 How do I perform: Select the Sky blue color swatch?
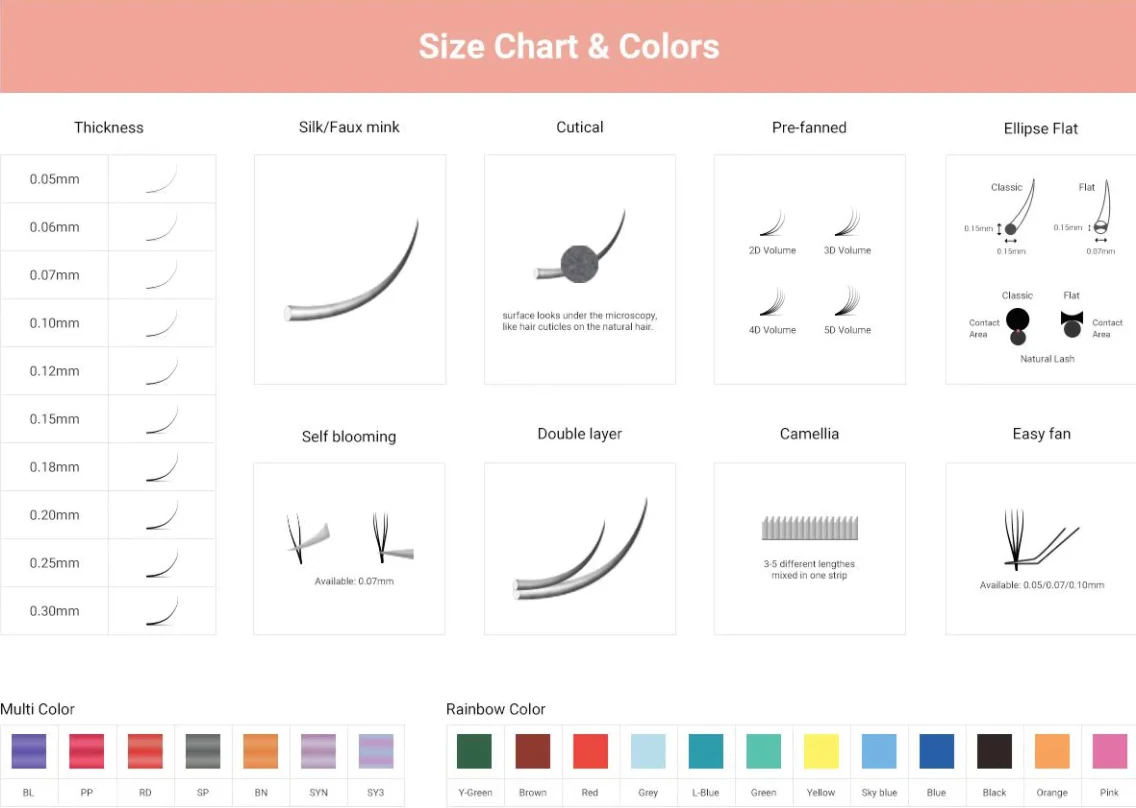tap(879, 751)
